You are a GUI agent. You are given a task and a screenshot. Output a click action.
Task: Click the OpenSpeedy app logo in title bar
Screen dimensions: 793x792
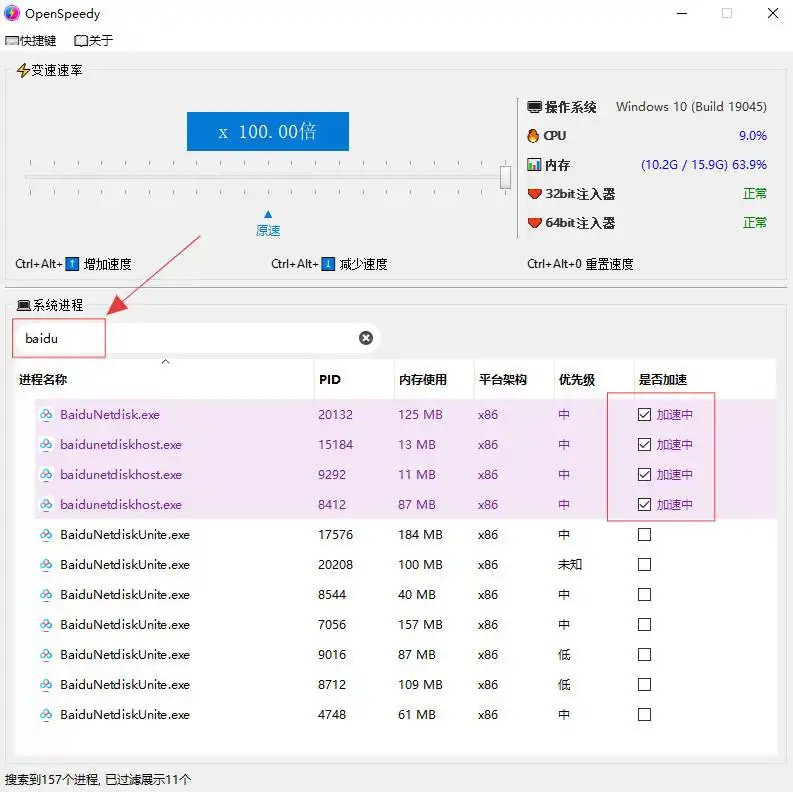pos(12,13)
